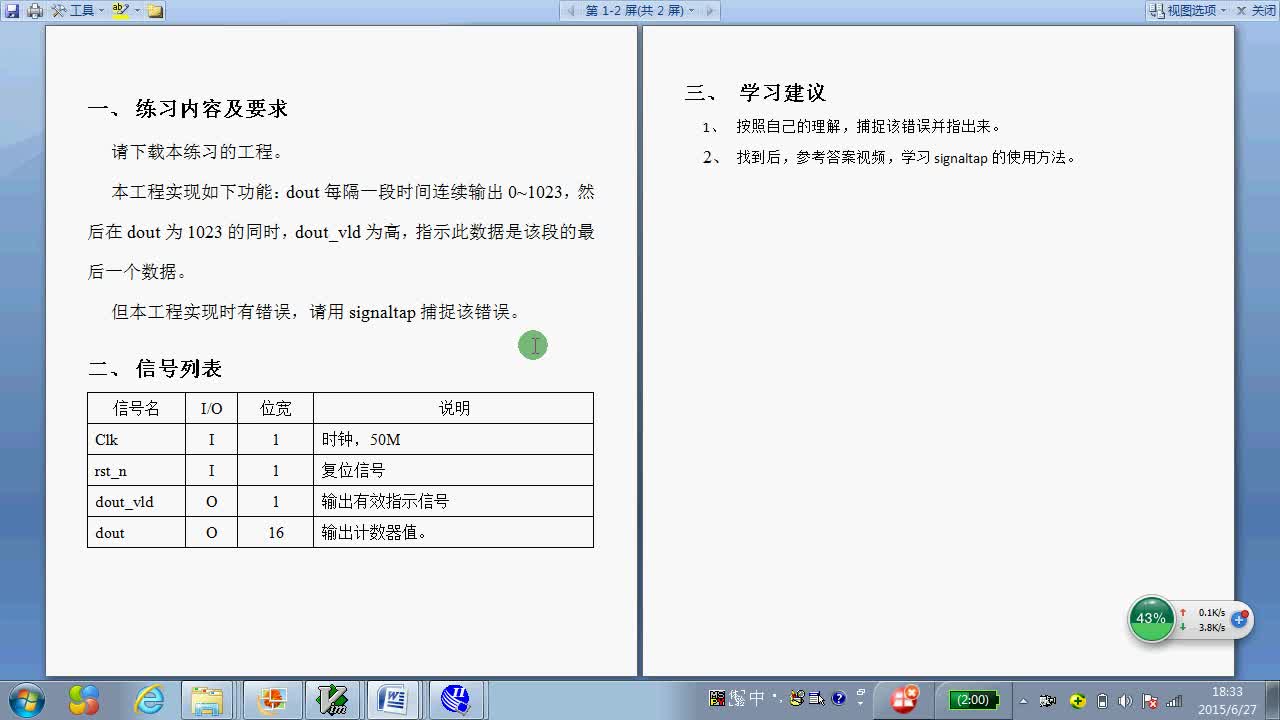Open the 工具 tools menu
Screen dimensions: 1280x720
coord(78,10)
